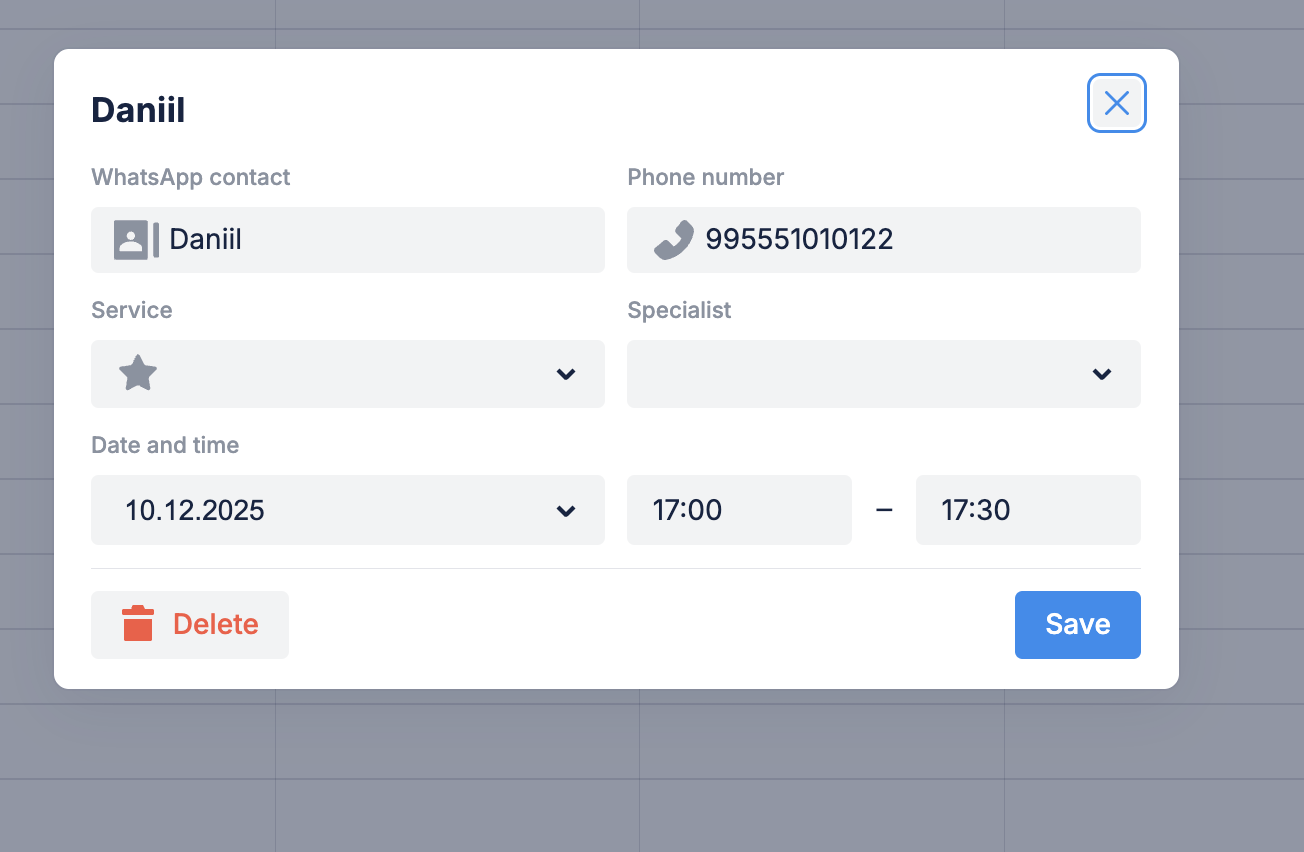Viewport: 1304px width, 852px height.
Task: Select the date 10.12.2025 field
Action: [300, 510]
